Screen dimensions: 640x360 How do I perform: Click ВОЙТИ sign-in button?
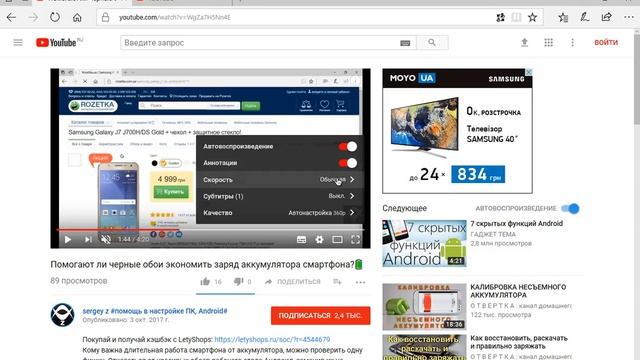point(606,42)
